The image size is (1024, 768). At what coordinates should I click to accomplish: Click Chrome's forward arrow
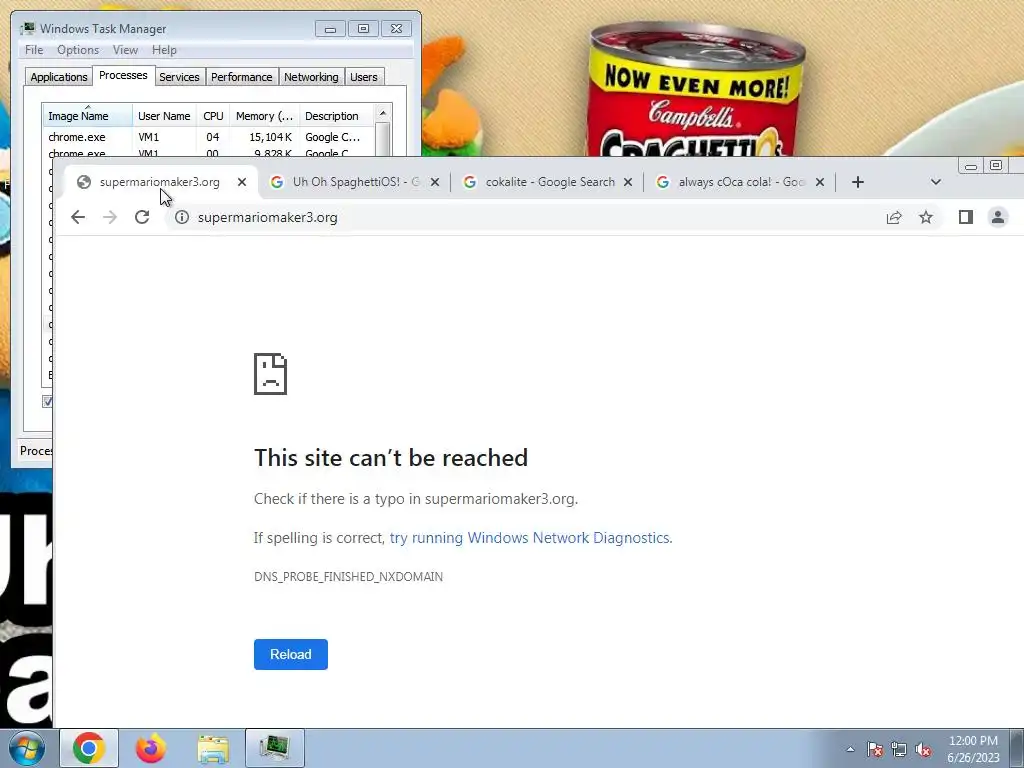pos(110,217)
